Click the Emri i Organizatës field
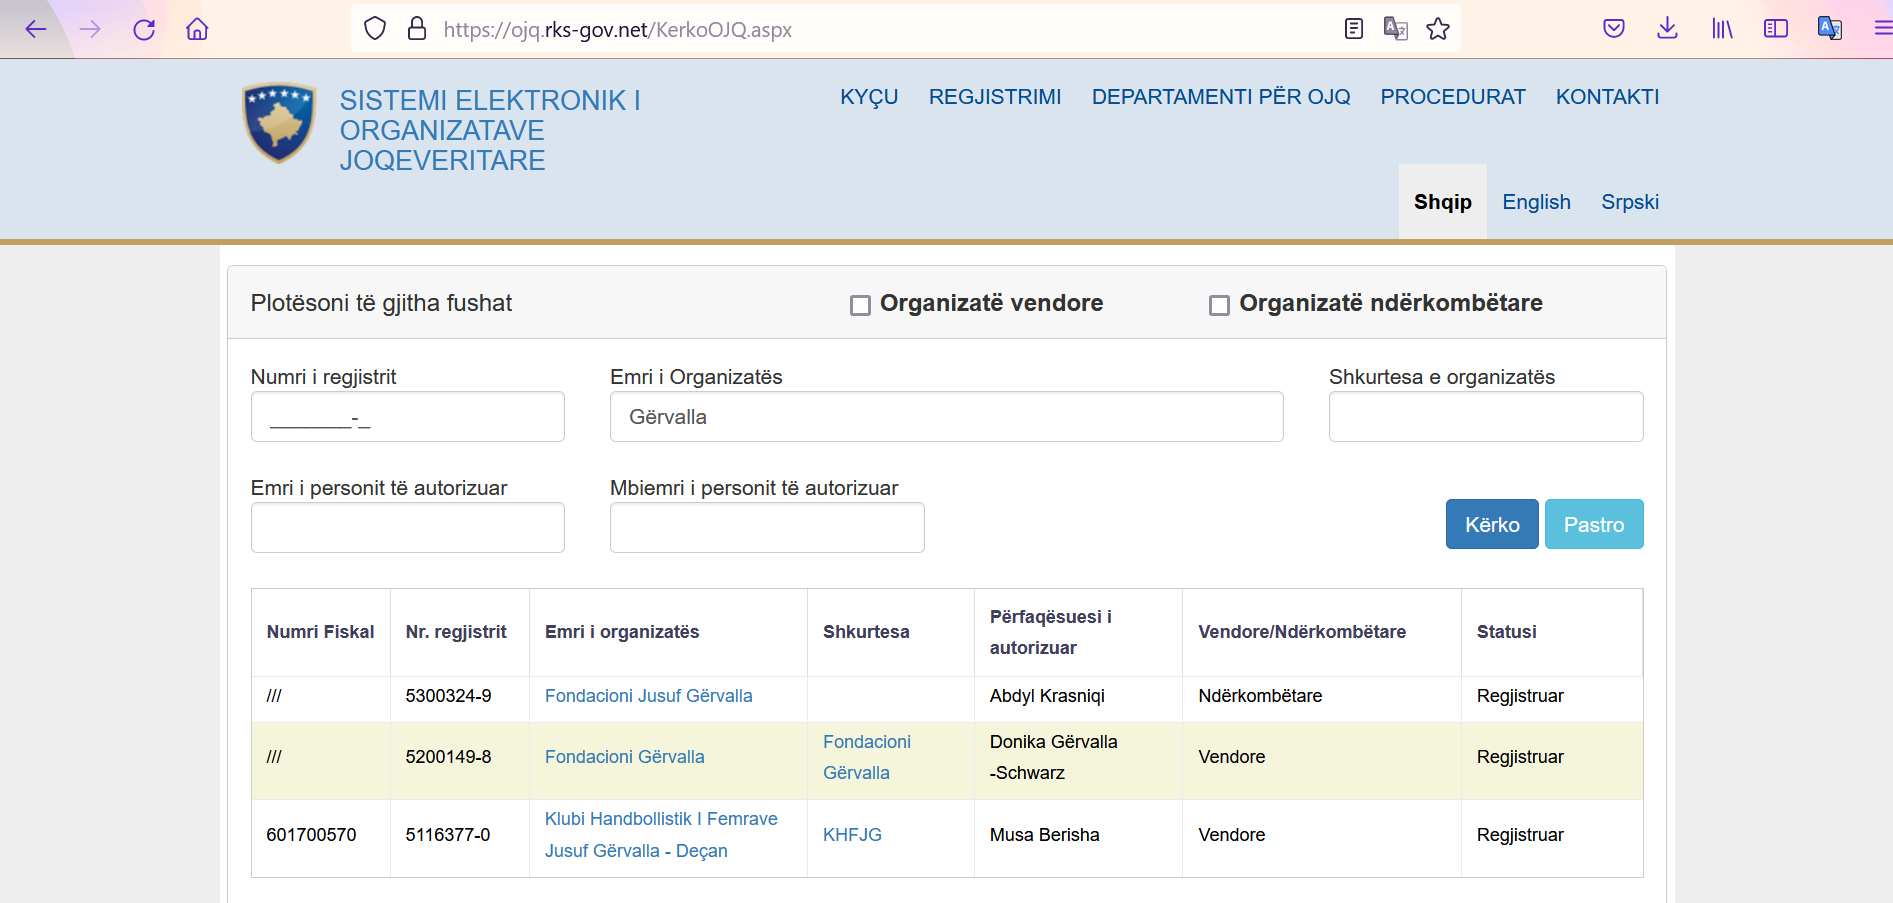 [x=946, y=416]
